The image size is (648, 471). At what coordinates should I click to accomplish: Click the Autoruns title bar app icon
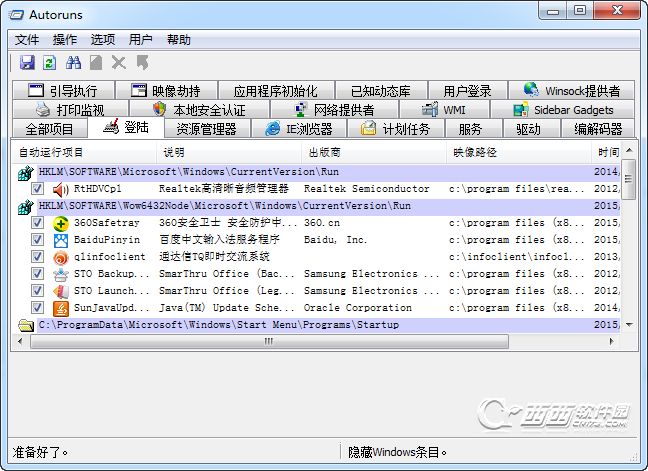17,15
